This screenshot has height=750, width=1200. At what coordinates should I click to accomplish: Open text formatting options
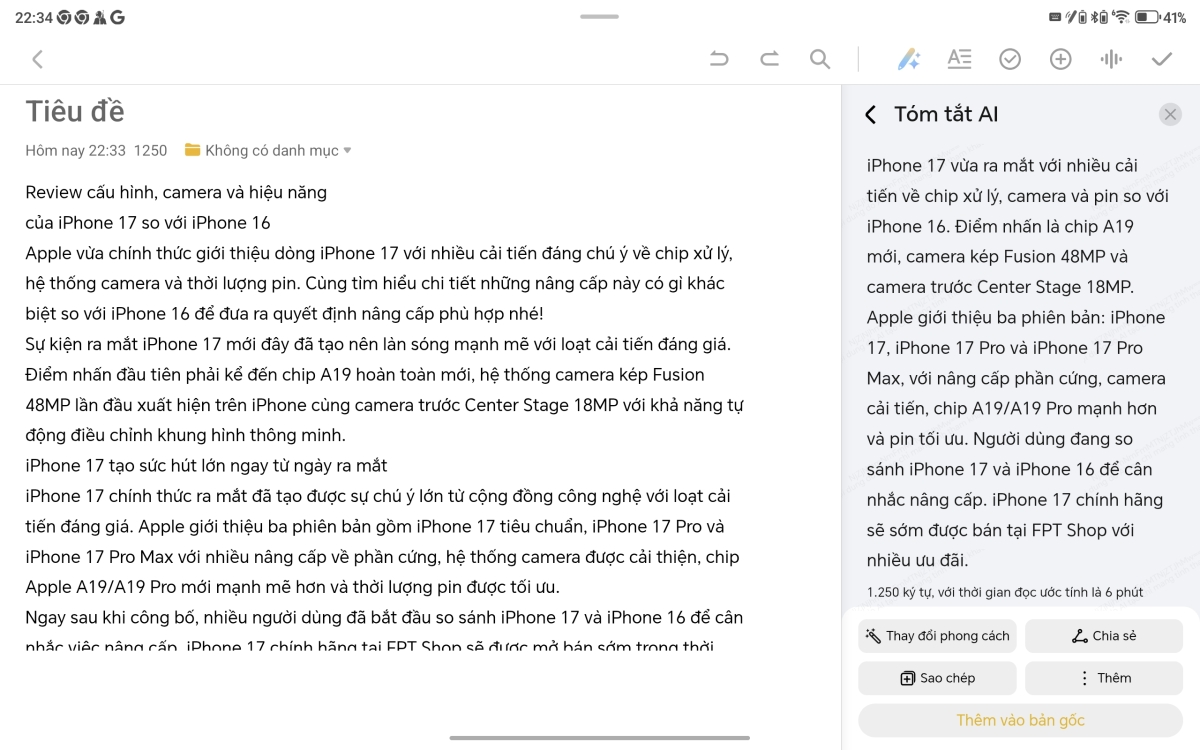[x=959, y=59]
